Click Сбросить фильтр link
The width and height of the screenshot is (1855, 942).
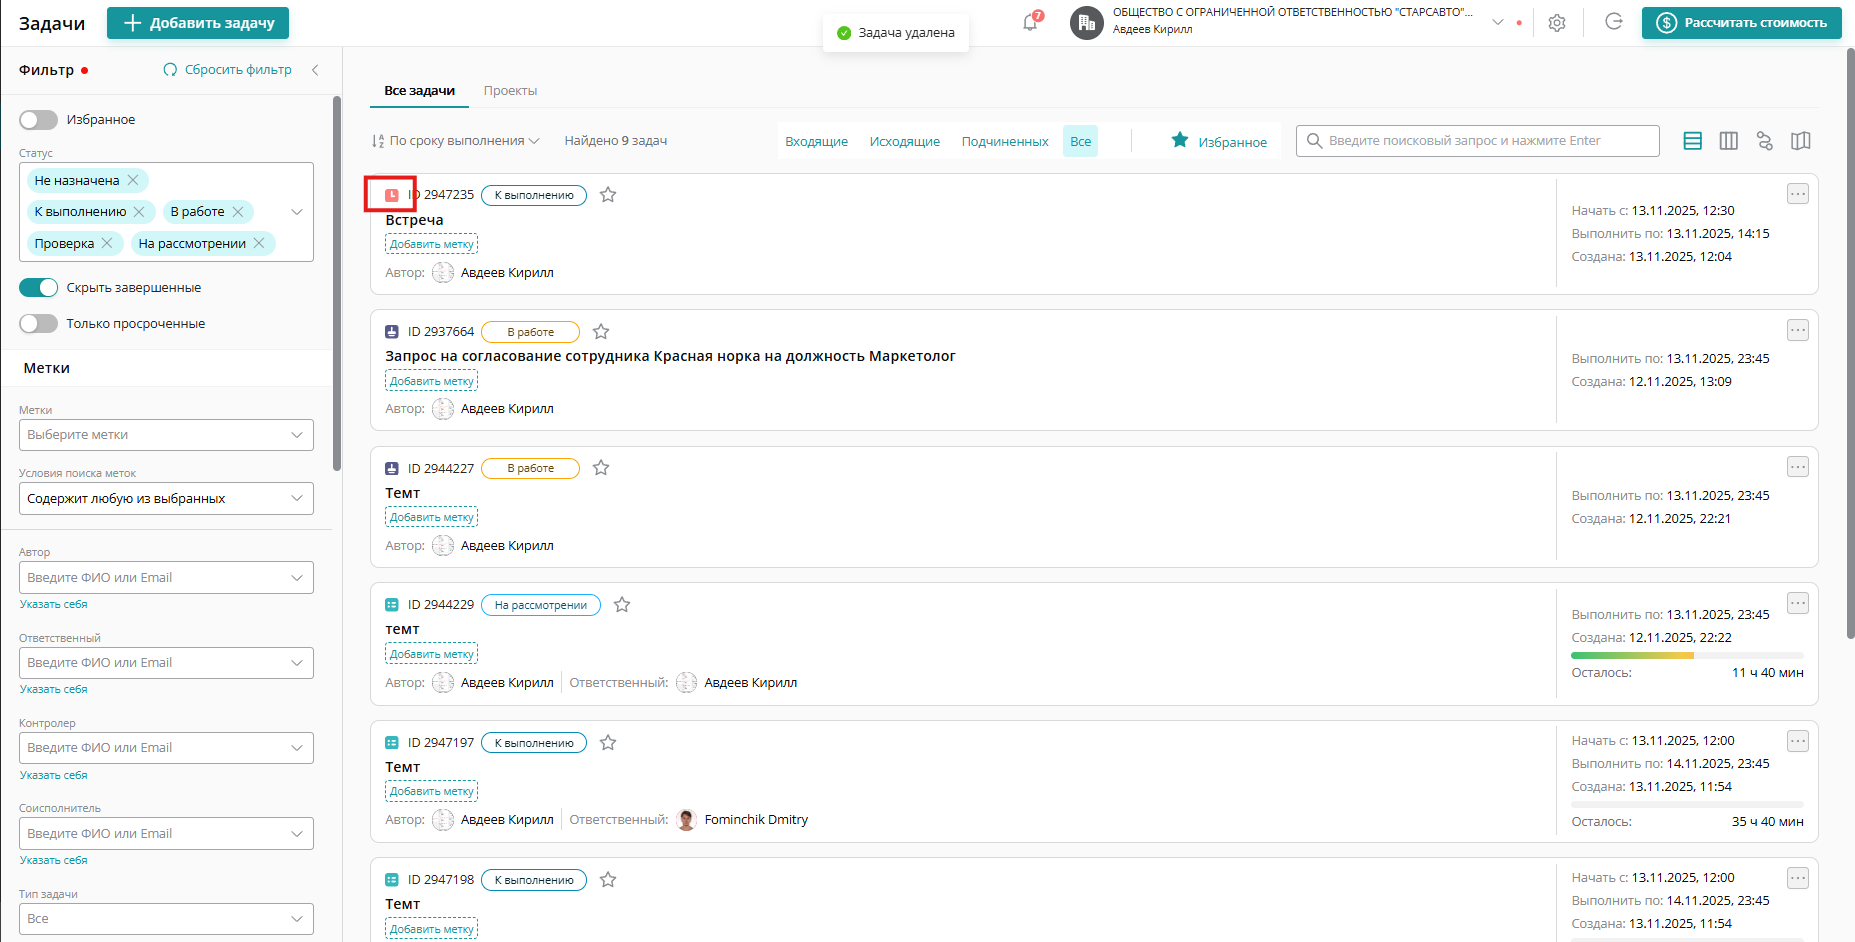pyautogui.click(x=228, y=70)
